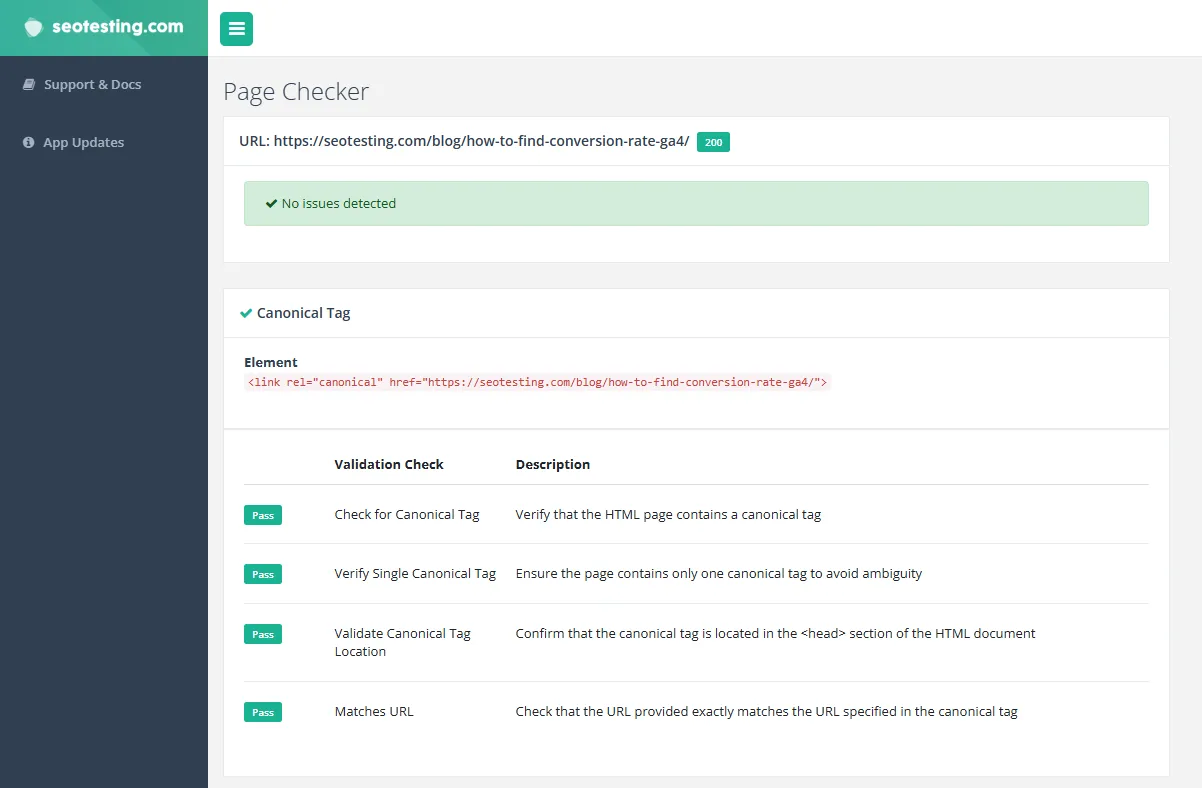Click 'Verify Single Canonical Tag' cell
The height and width of the screenshot is (788, 1202).
coord(415,574)
